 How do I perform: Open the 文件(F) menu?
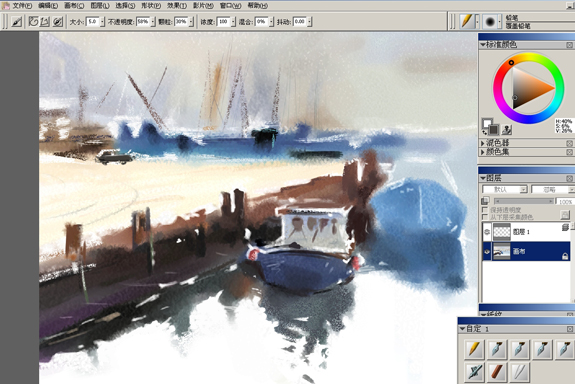[22, 6]
